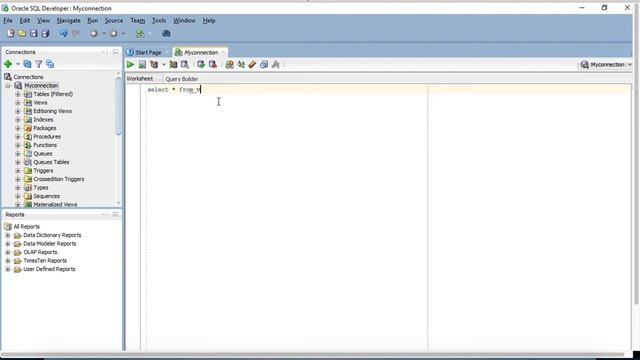Image resolution: width=640 pixels, height=360 pixels.
Task: Click the Commit icon in worksheet toolbar
Action: [201, 64]
